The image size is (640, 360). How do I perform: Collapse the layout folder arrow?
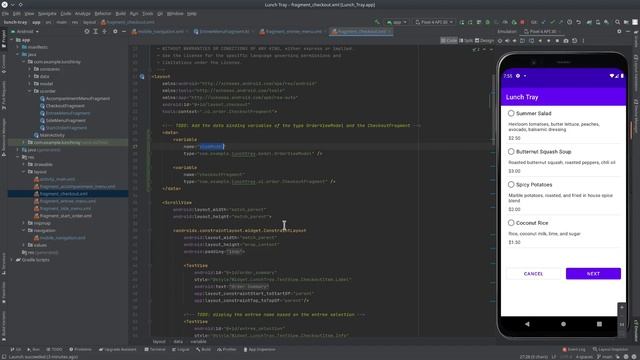click(x=24, y=172)
